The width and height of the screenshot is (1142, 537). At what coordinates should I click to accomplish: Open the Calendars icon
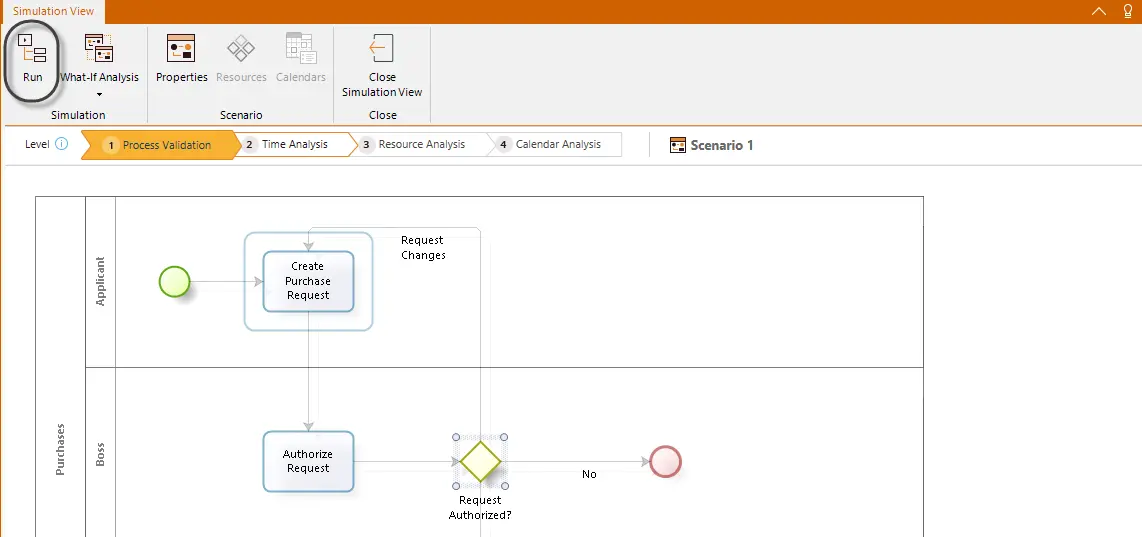pyautogui.click(x=301, y=58)
